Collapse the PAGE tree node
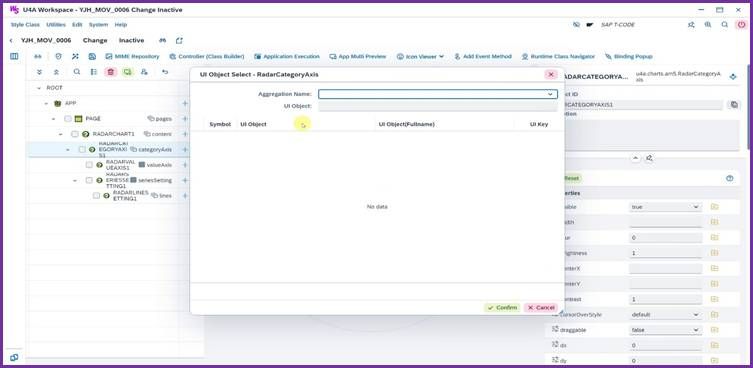Screen dimensions: 753x368 53,119
